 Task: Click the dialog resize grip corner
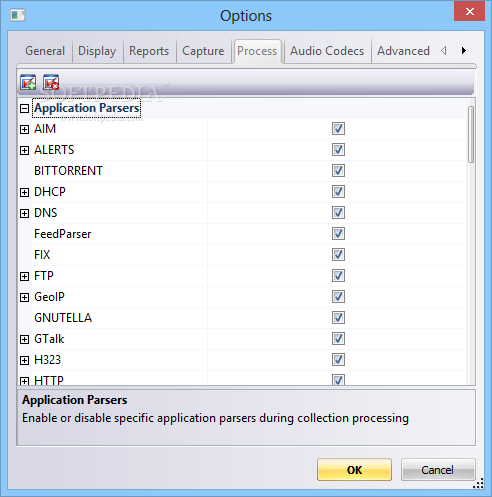click(479, 484)
